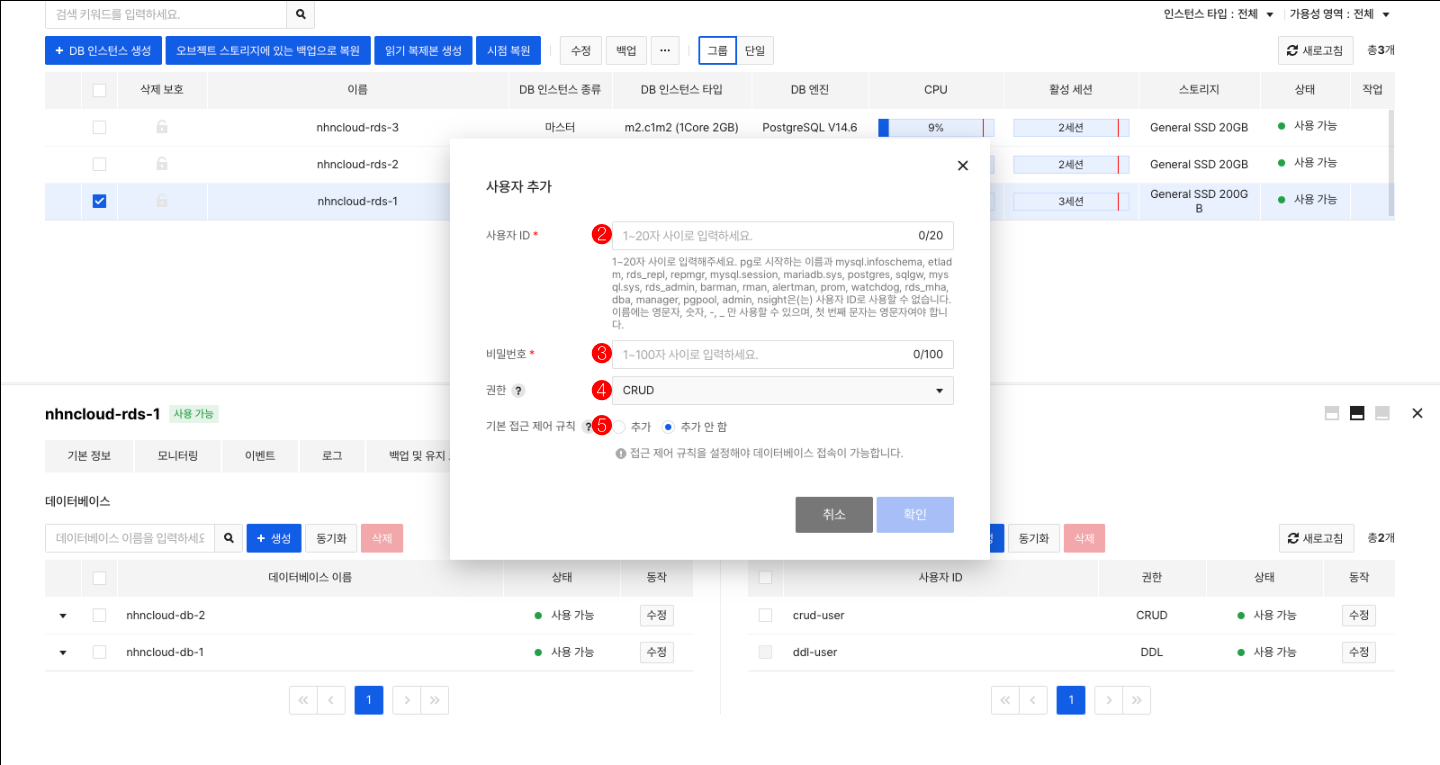Click 시점 복원 button

(508, 50)
